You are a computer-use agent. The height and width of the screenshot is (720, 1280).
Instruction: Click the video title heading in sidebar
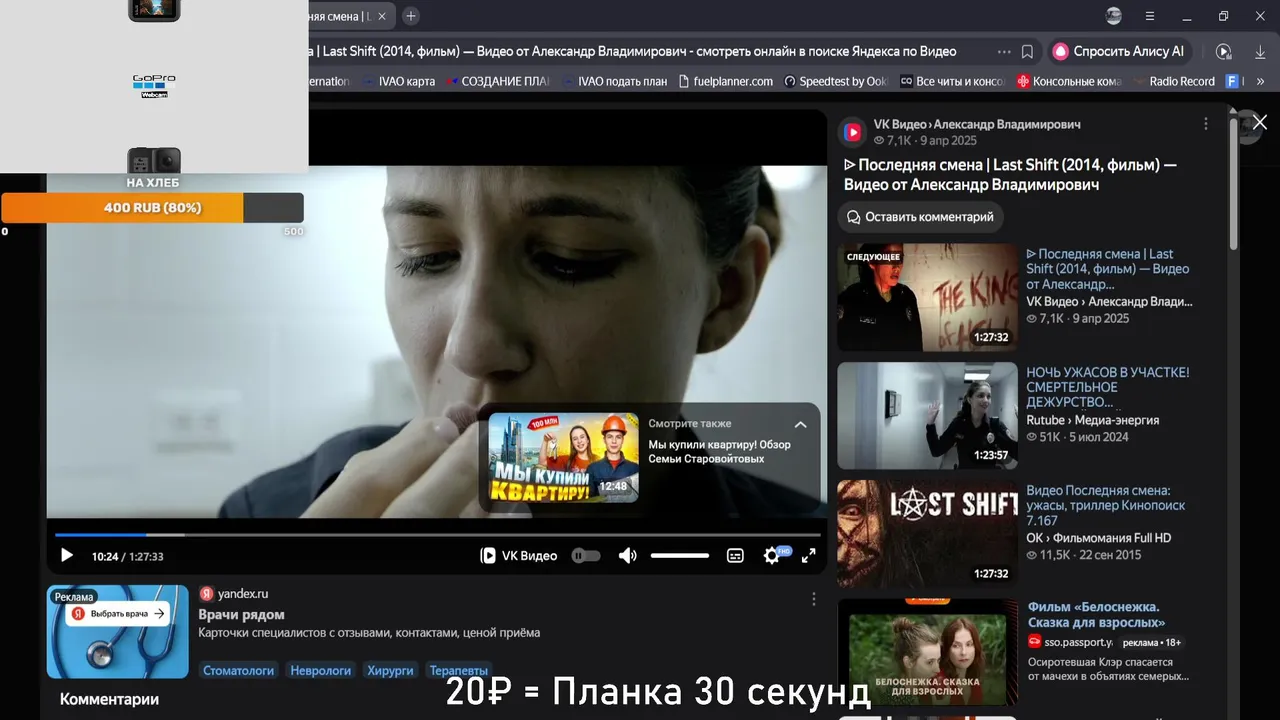[x=1010, y=174]
